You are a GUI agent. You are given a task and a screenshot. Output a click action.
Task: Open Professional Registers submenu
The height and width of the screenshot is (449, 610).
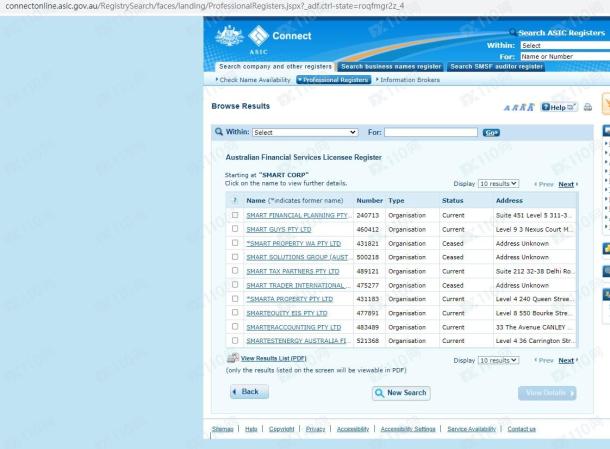[334, 80]
